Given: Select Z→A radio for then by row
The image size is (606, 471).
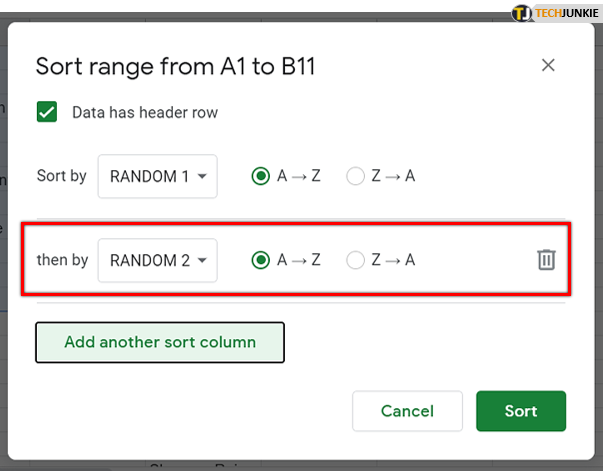Looking at the screenshot, I should coord(355,260).
